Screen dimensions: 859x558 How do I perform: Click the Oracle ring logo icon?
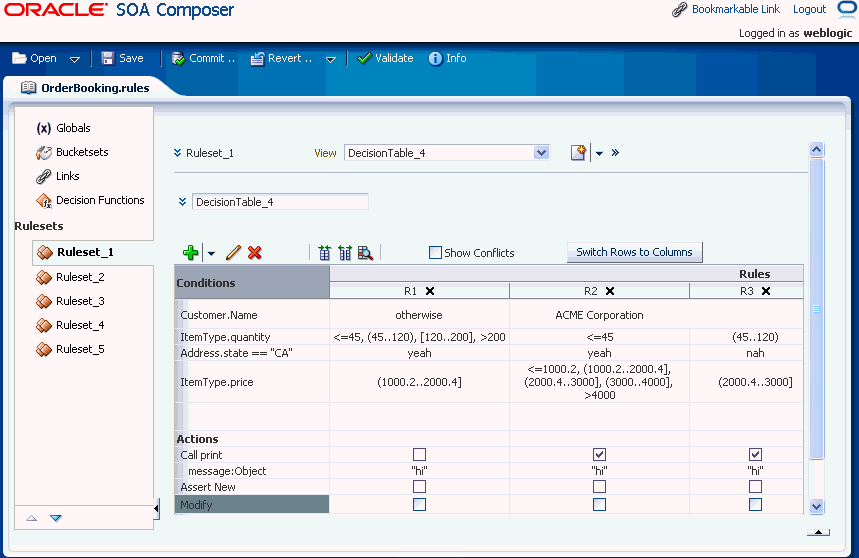tap(847, 9)
